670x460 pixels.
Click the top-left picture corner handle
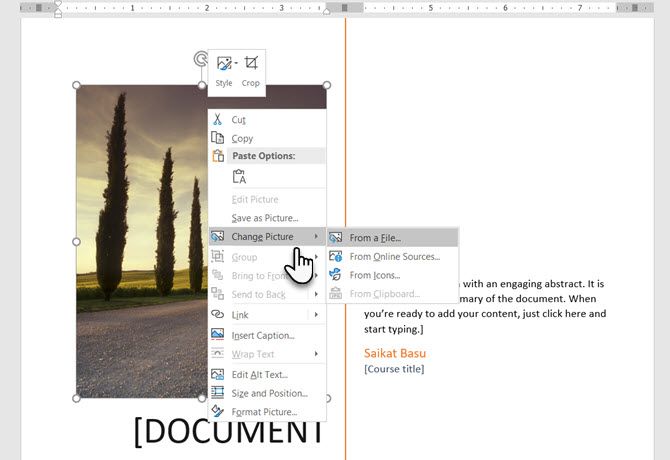point(76,85)
